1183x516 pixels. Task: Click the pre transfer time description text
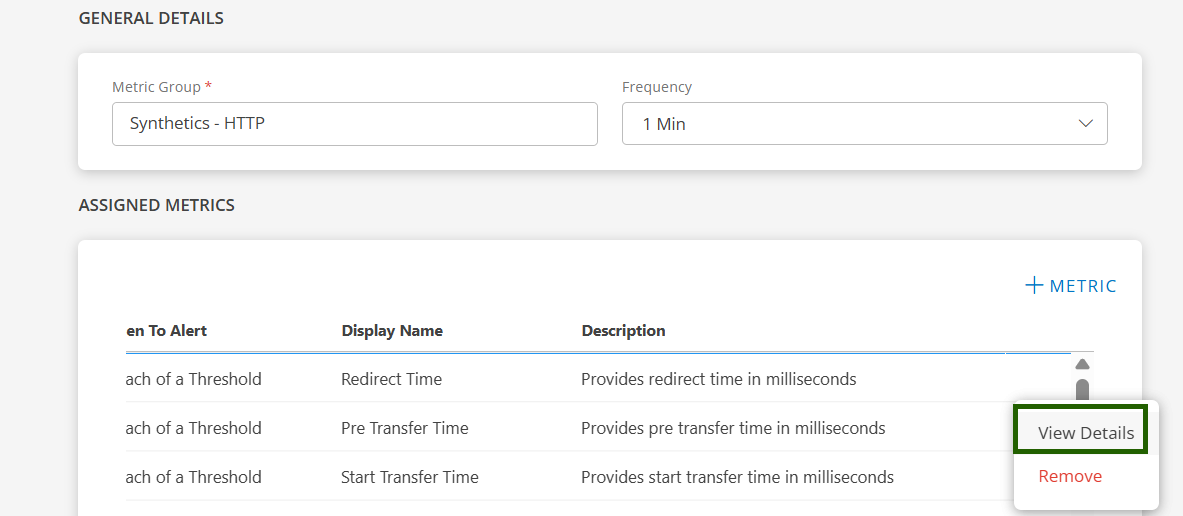pyautogui.click(x=733, y=428)
